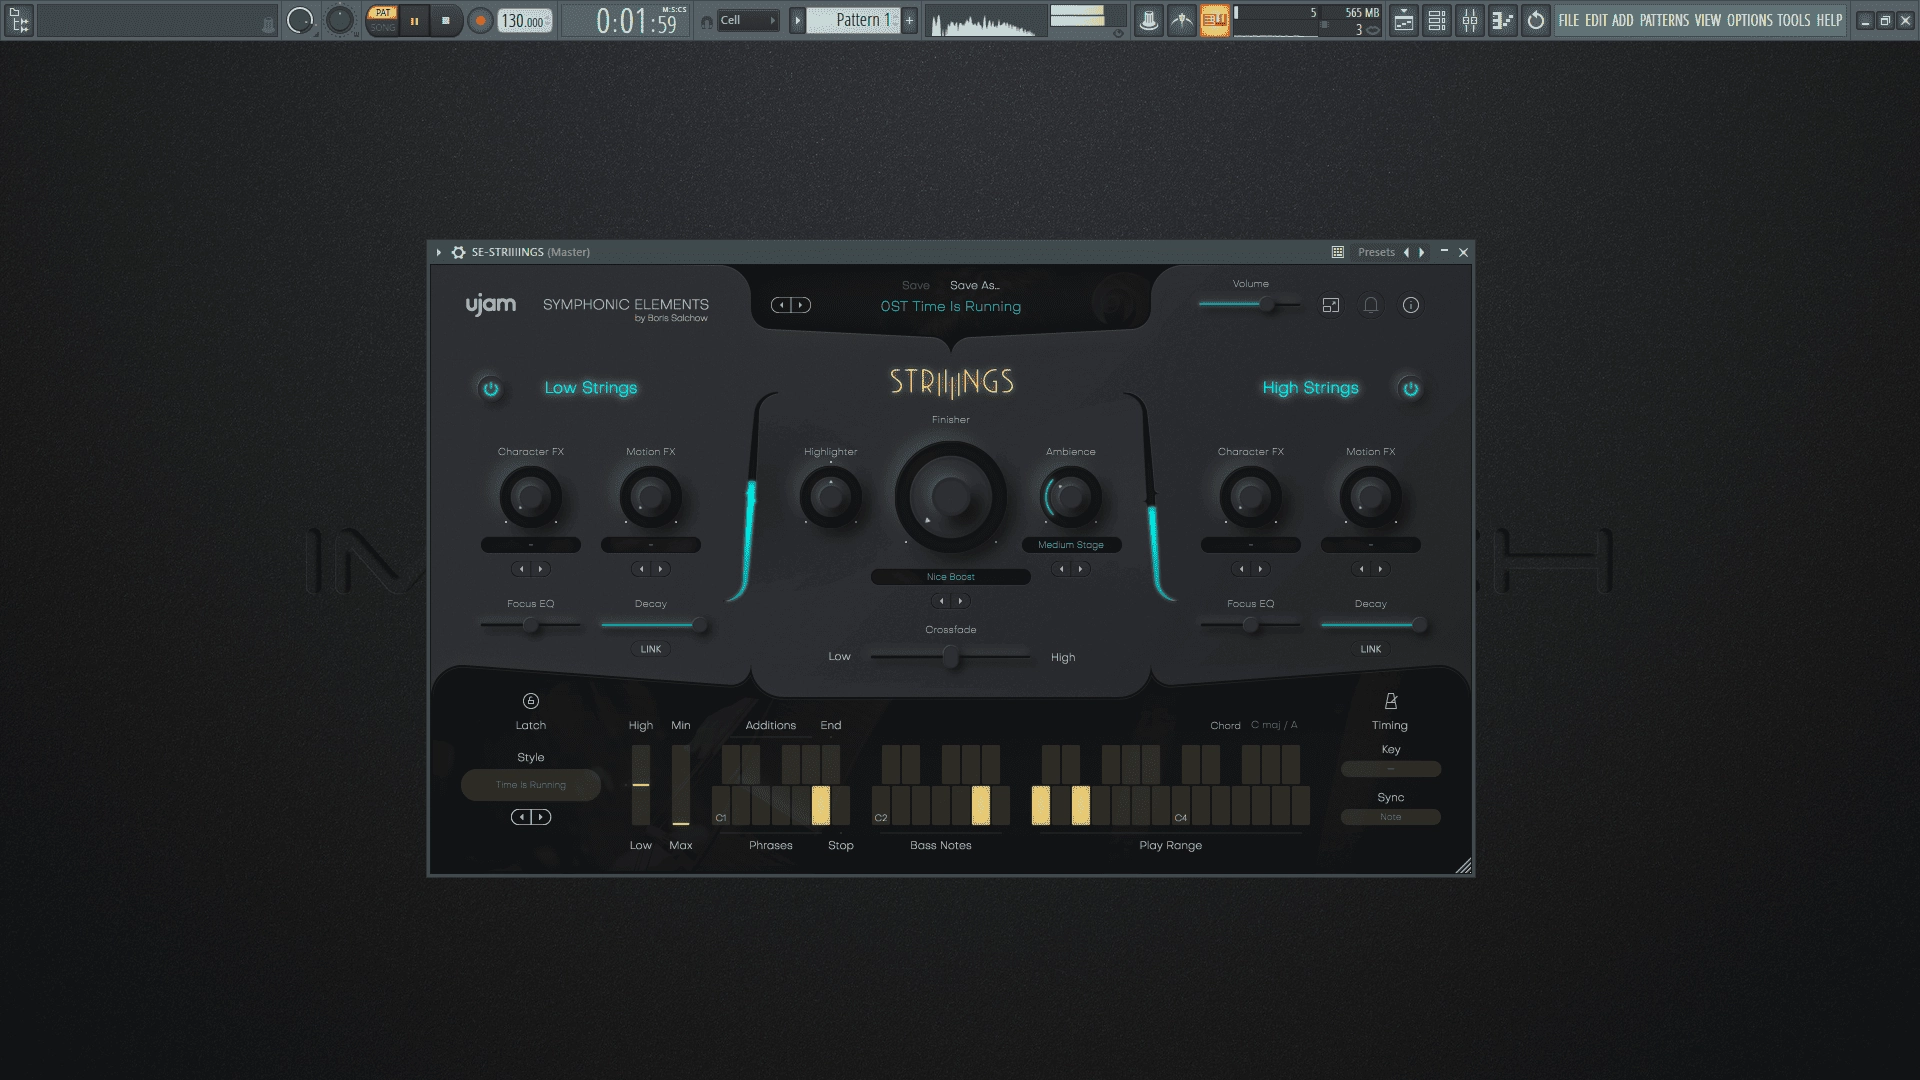
Task: Click the circular arrow icon beside FILE
Action: pos(1536,20)
